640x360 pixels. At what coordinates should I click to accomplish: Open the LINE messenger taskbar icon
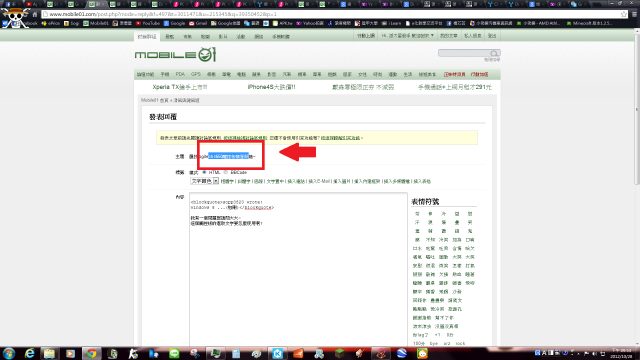click(174, 353)
